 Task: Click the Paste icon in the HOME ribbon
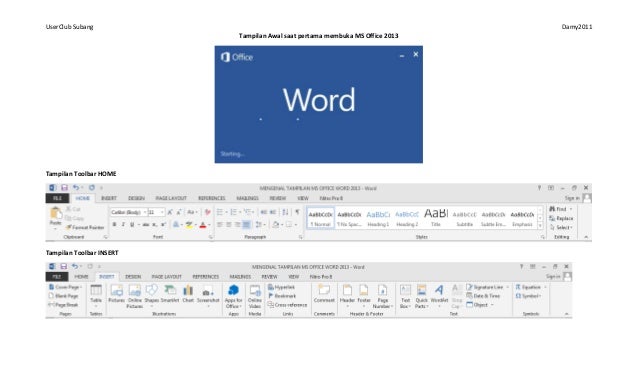pos(55,213)
